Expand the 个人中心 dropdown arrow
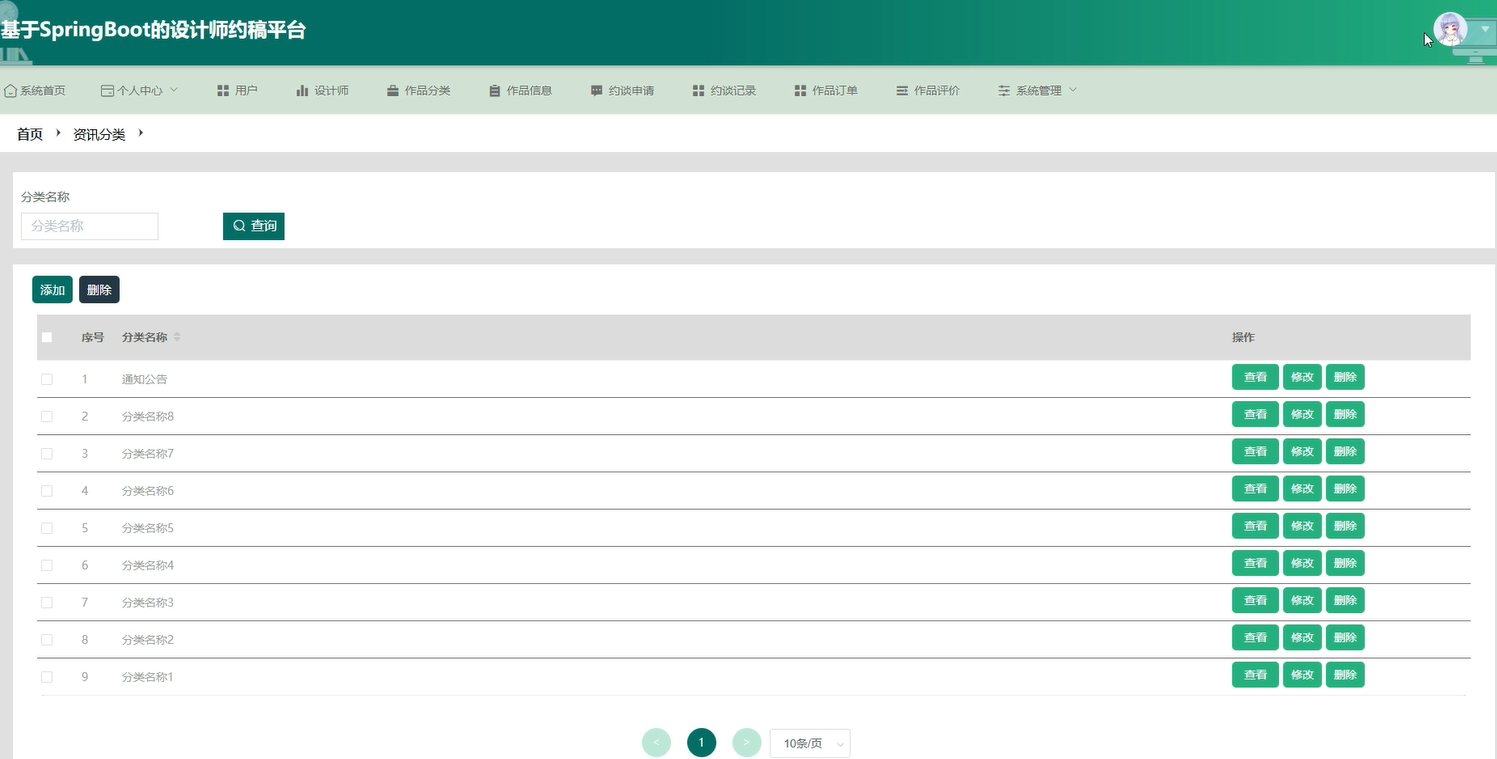1497x759 pixels. click(174, 90)
